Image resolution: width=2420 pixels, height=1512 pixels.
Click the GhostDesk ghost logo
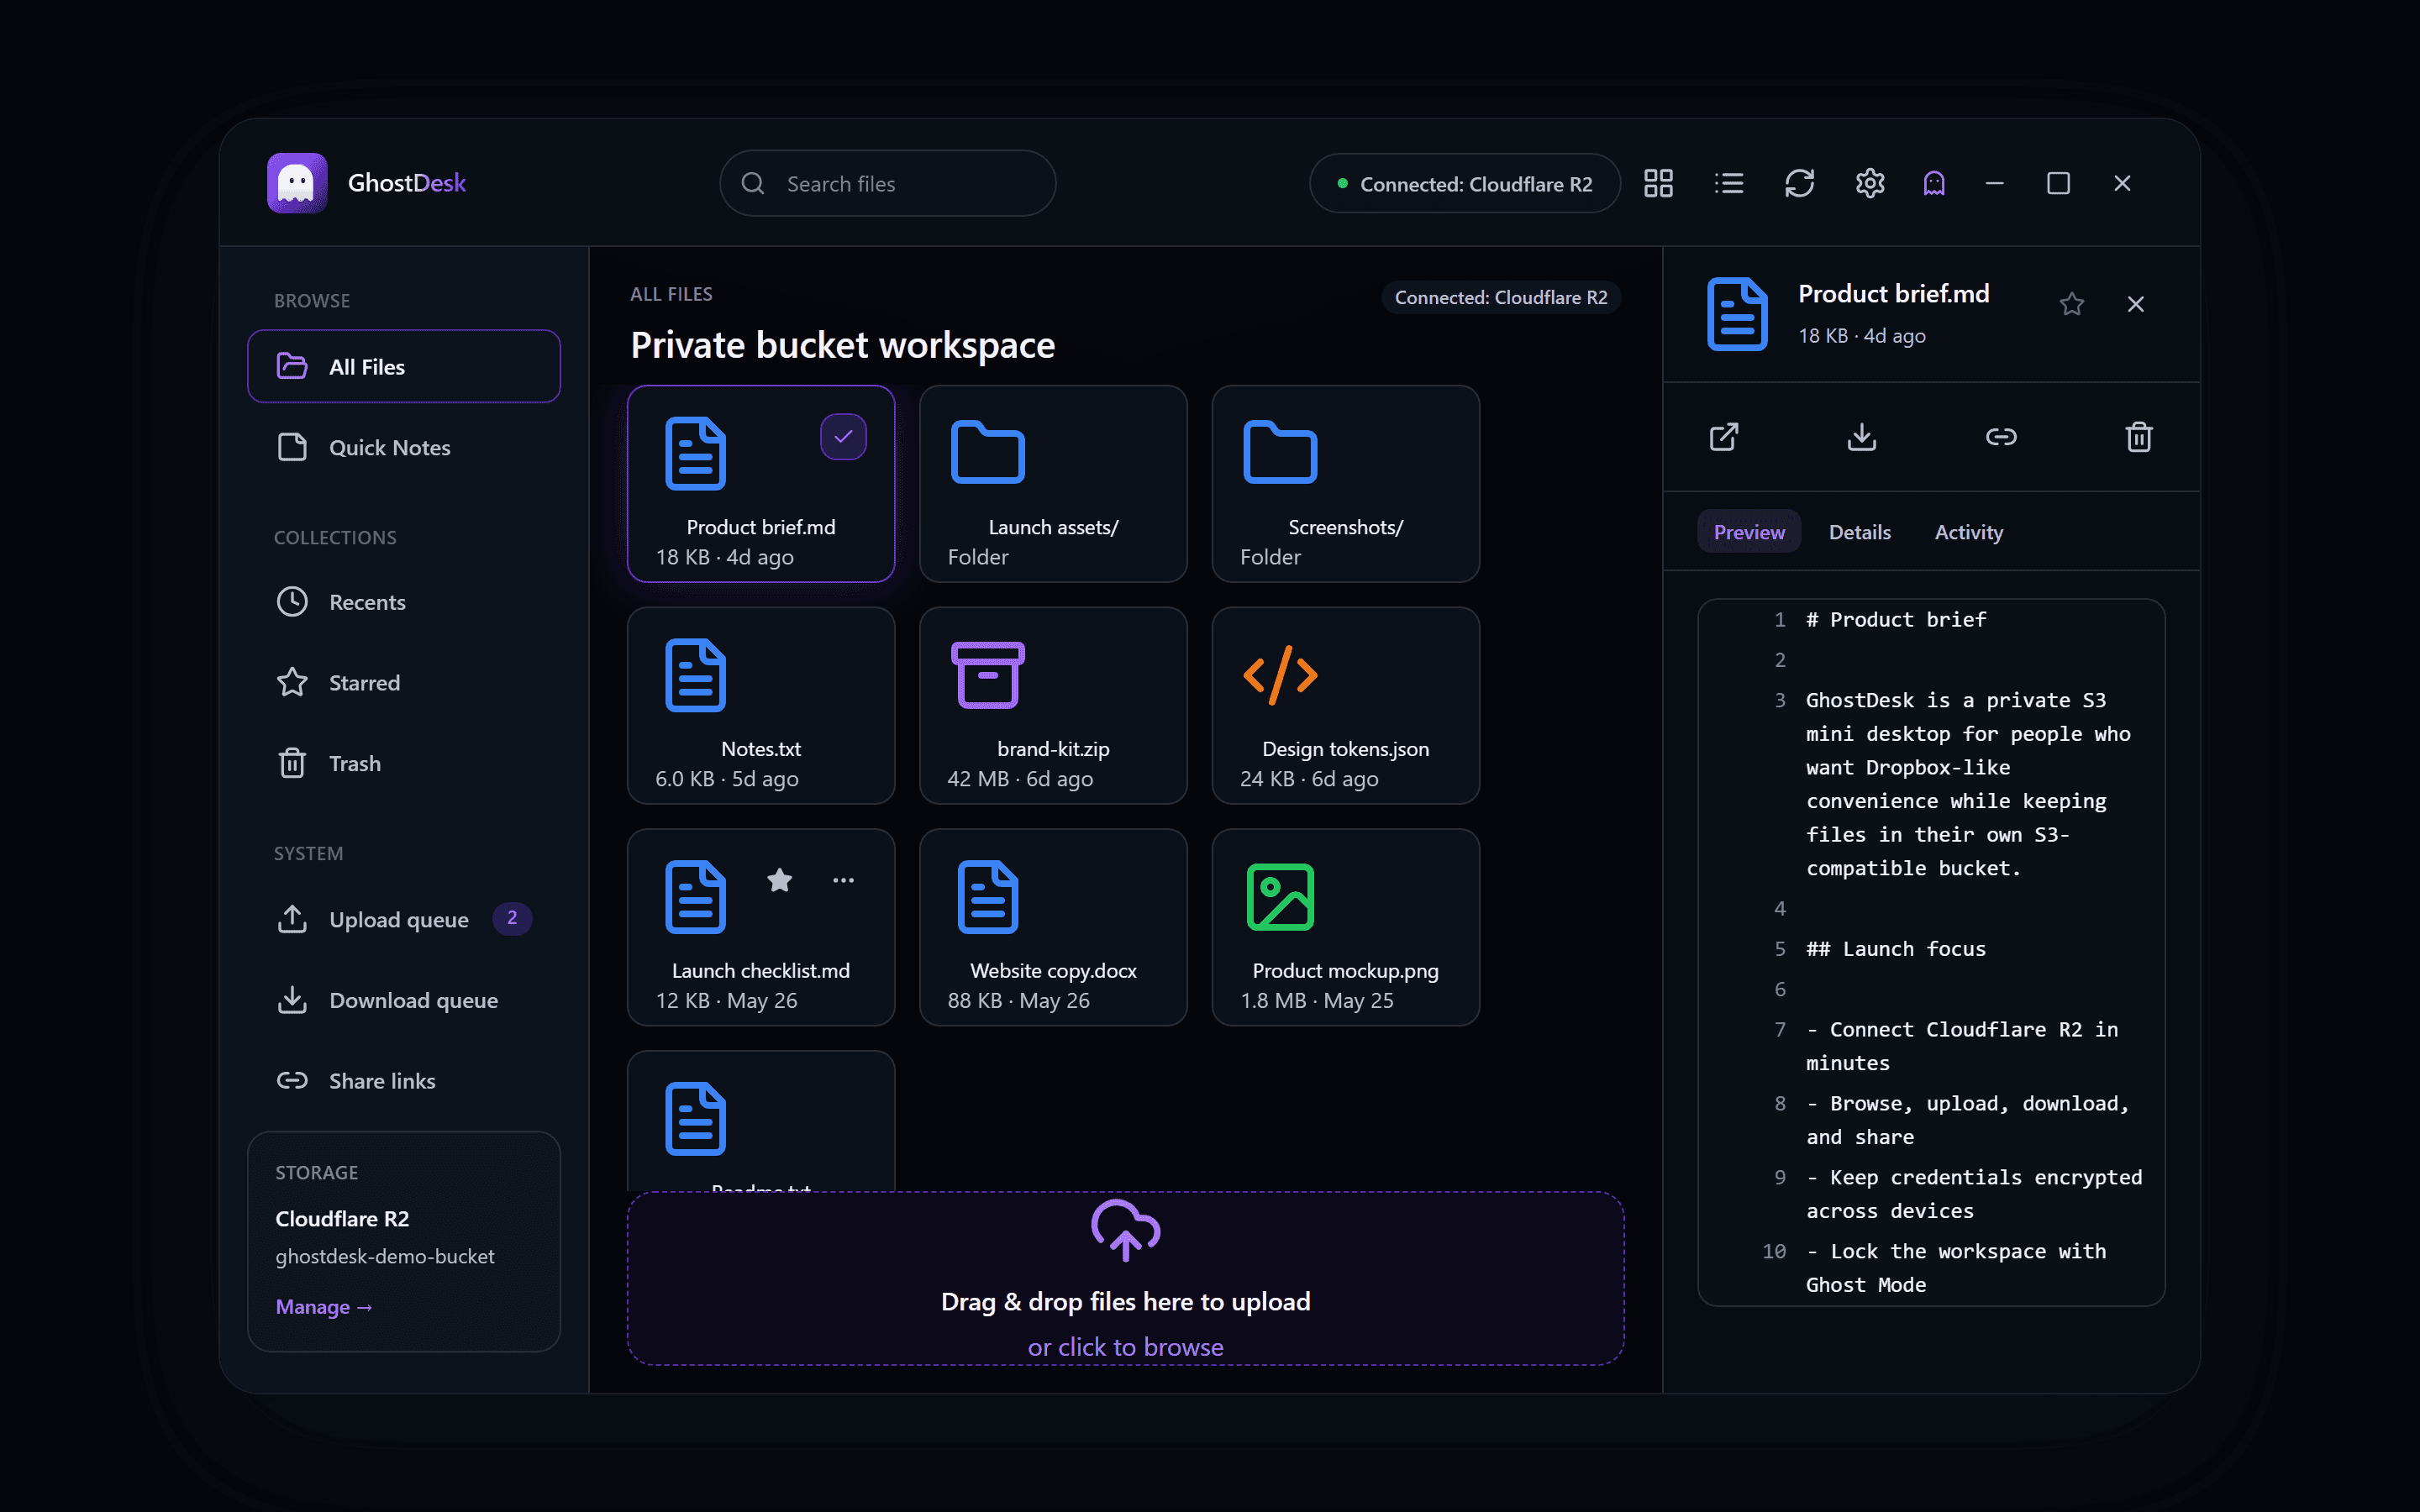tap(297, 183)
